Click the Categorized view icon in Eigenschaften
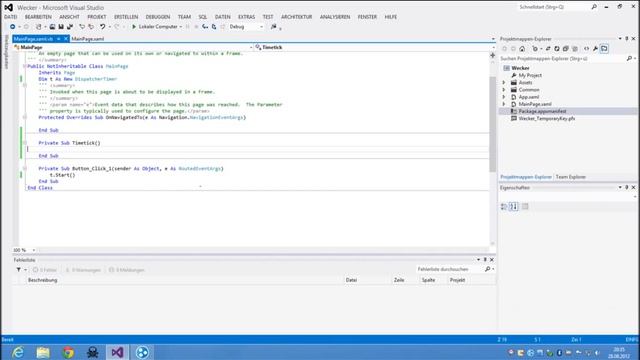The width and height of the screenshot is (640, 360). tap(504, 207)
